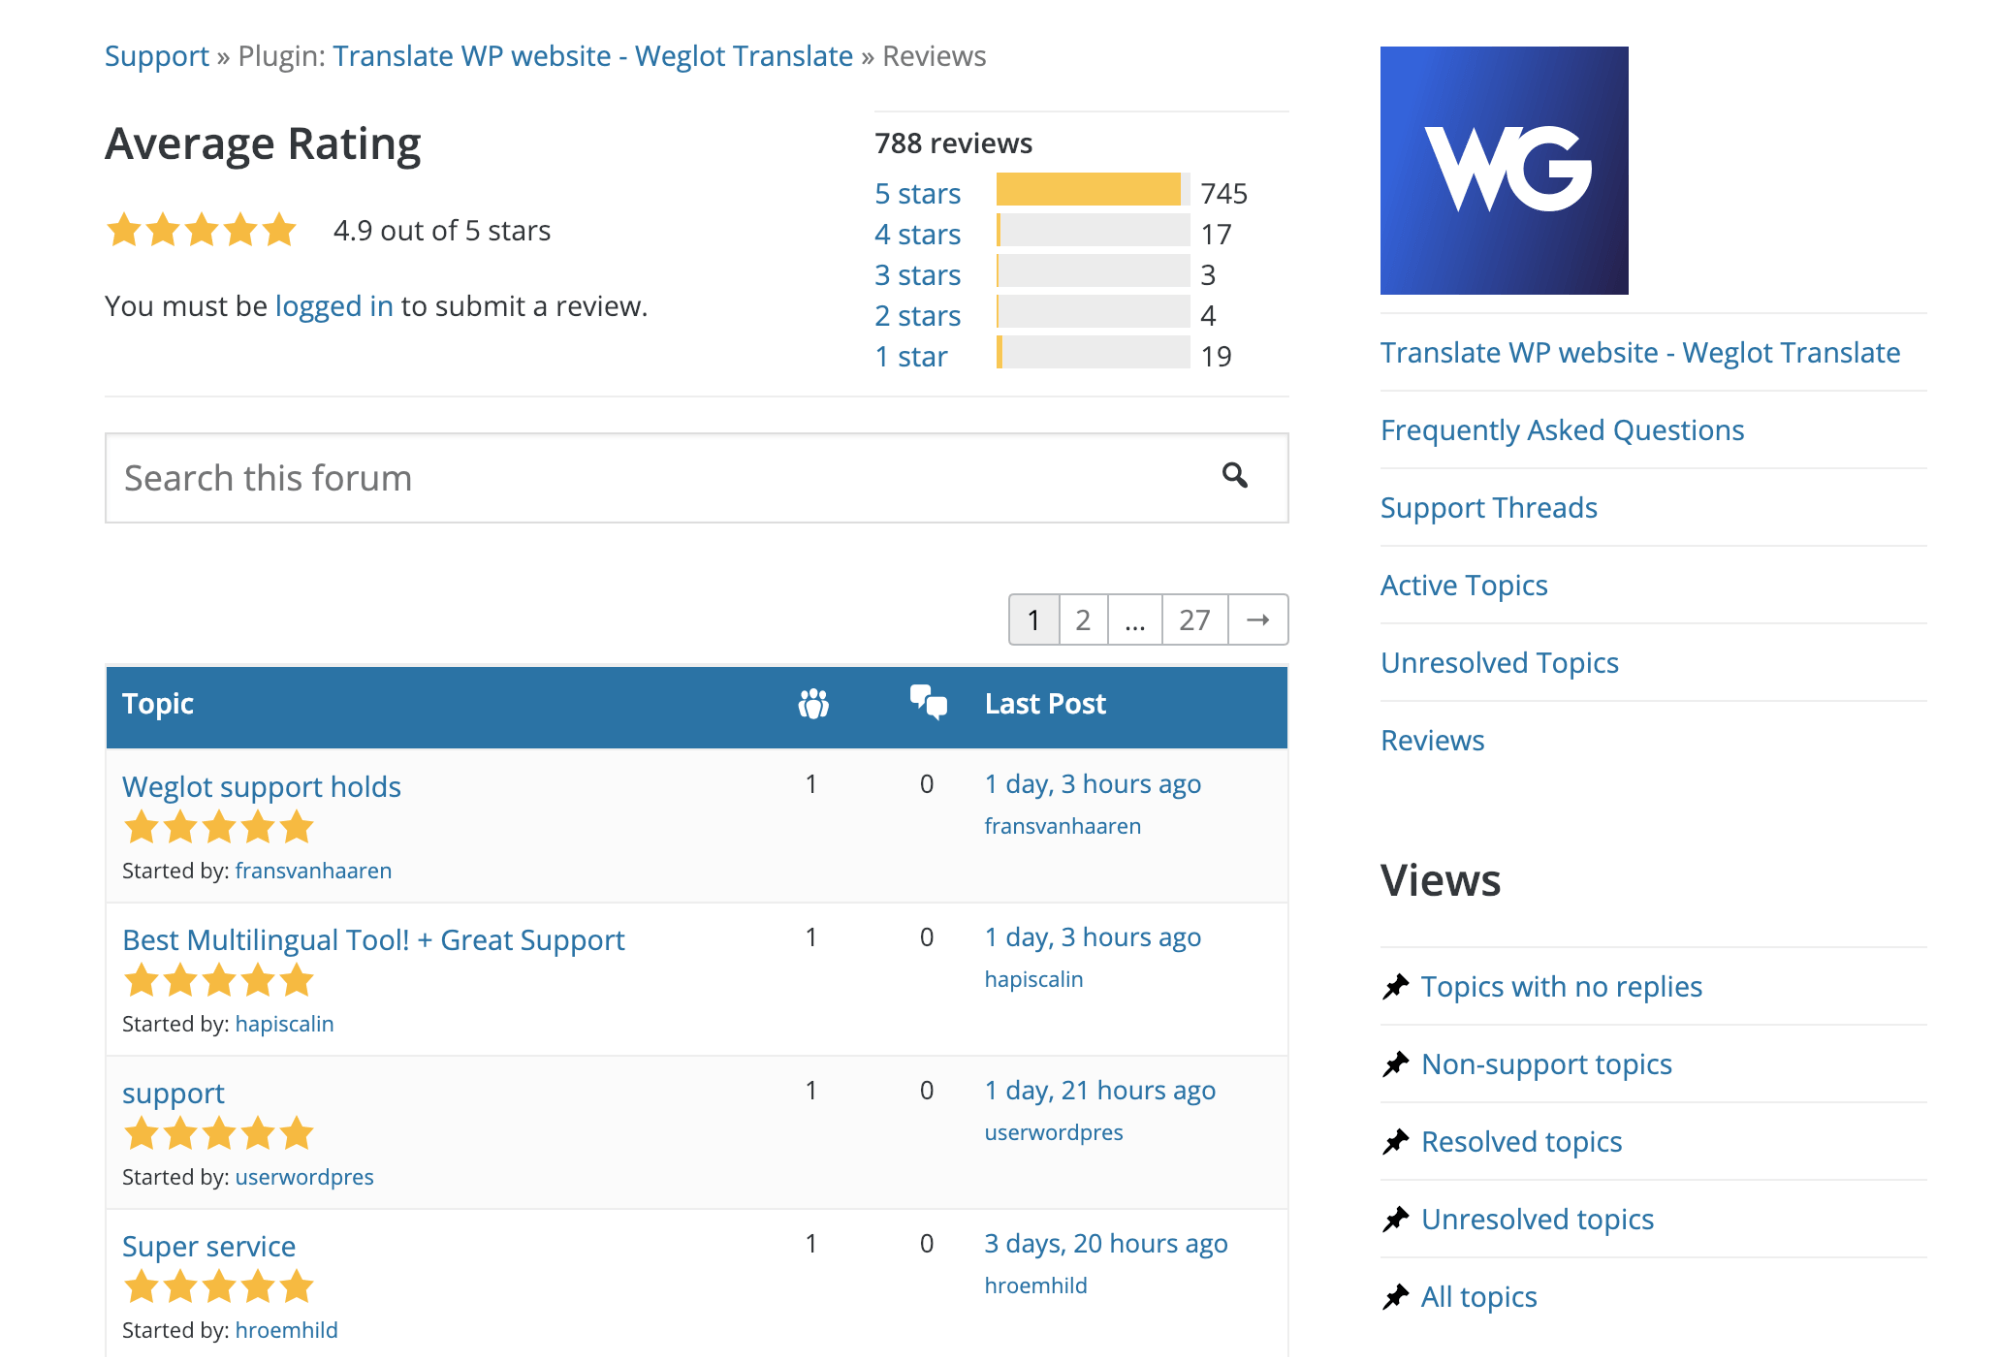Open Non-support topics view
Image resolution: width=1999 pixels, height=1358 pixels.
pyautogui.click(x=1546, y=1064)
